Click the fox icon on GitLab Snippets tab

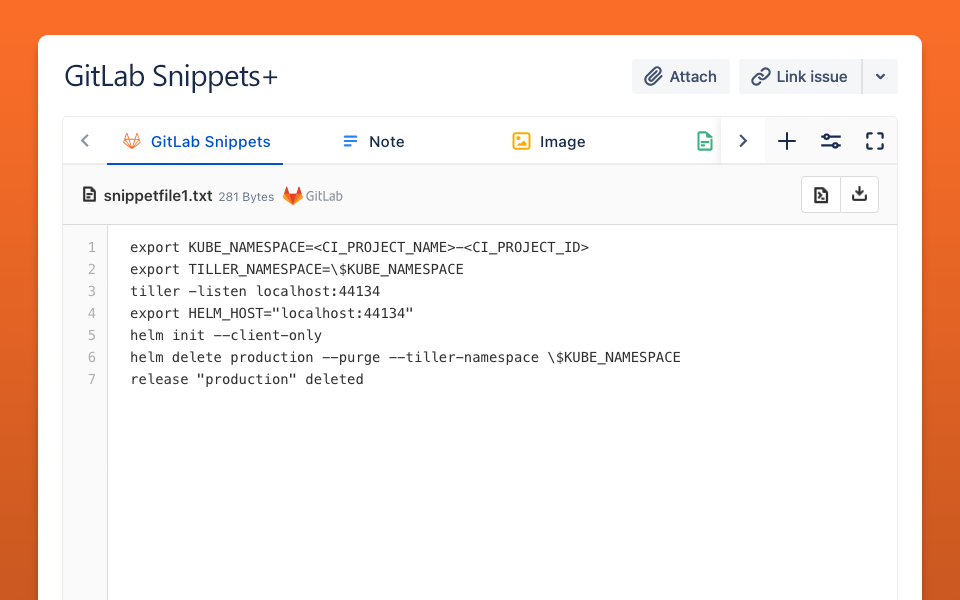tap(130, 141)
